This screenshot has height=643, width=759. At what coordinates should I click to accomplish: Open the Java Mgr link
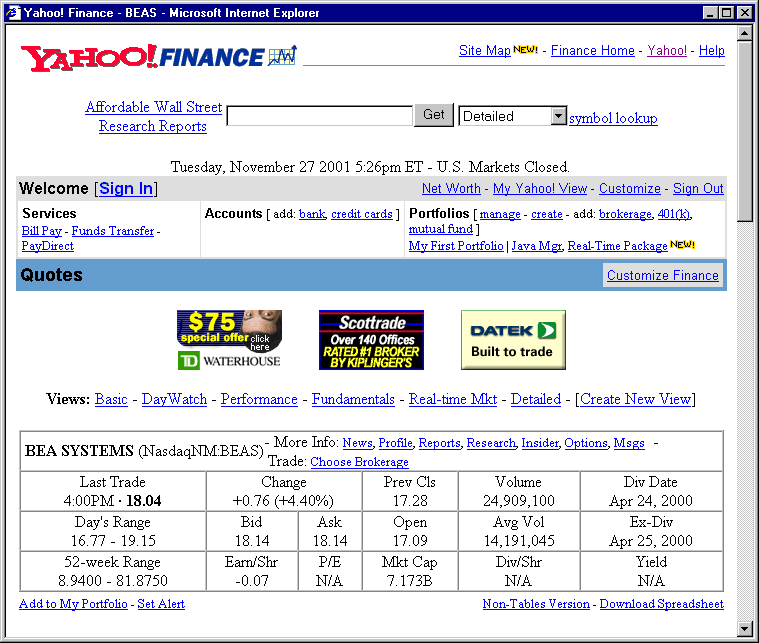click(x=536, y=246)
